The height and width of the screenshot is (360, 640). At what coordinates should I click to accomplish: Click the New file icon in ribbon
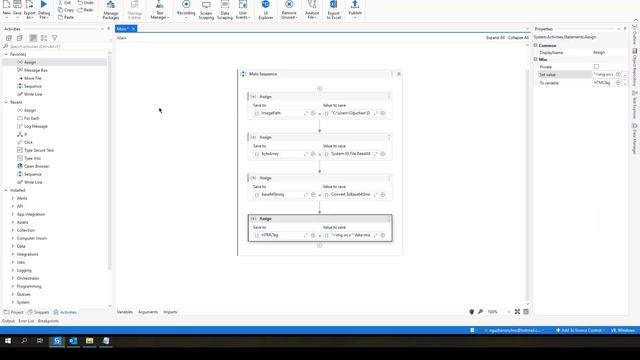click(x=7, y=5)
